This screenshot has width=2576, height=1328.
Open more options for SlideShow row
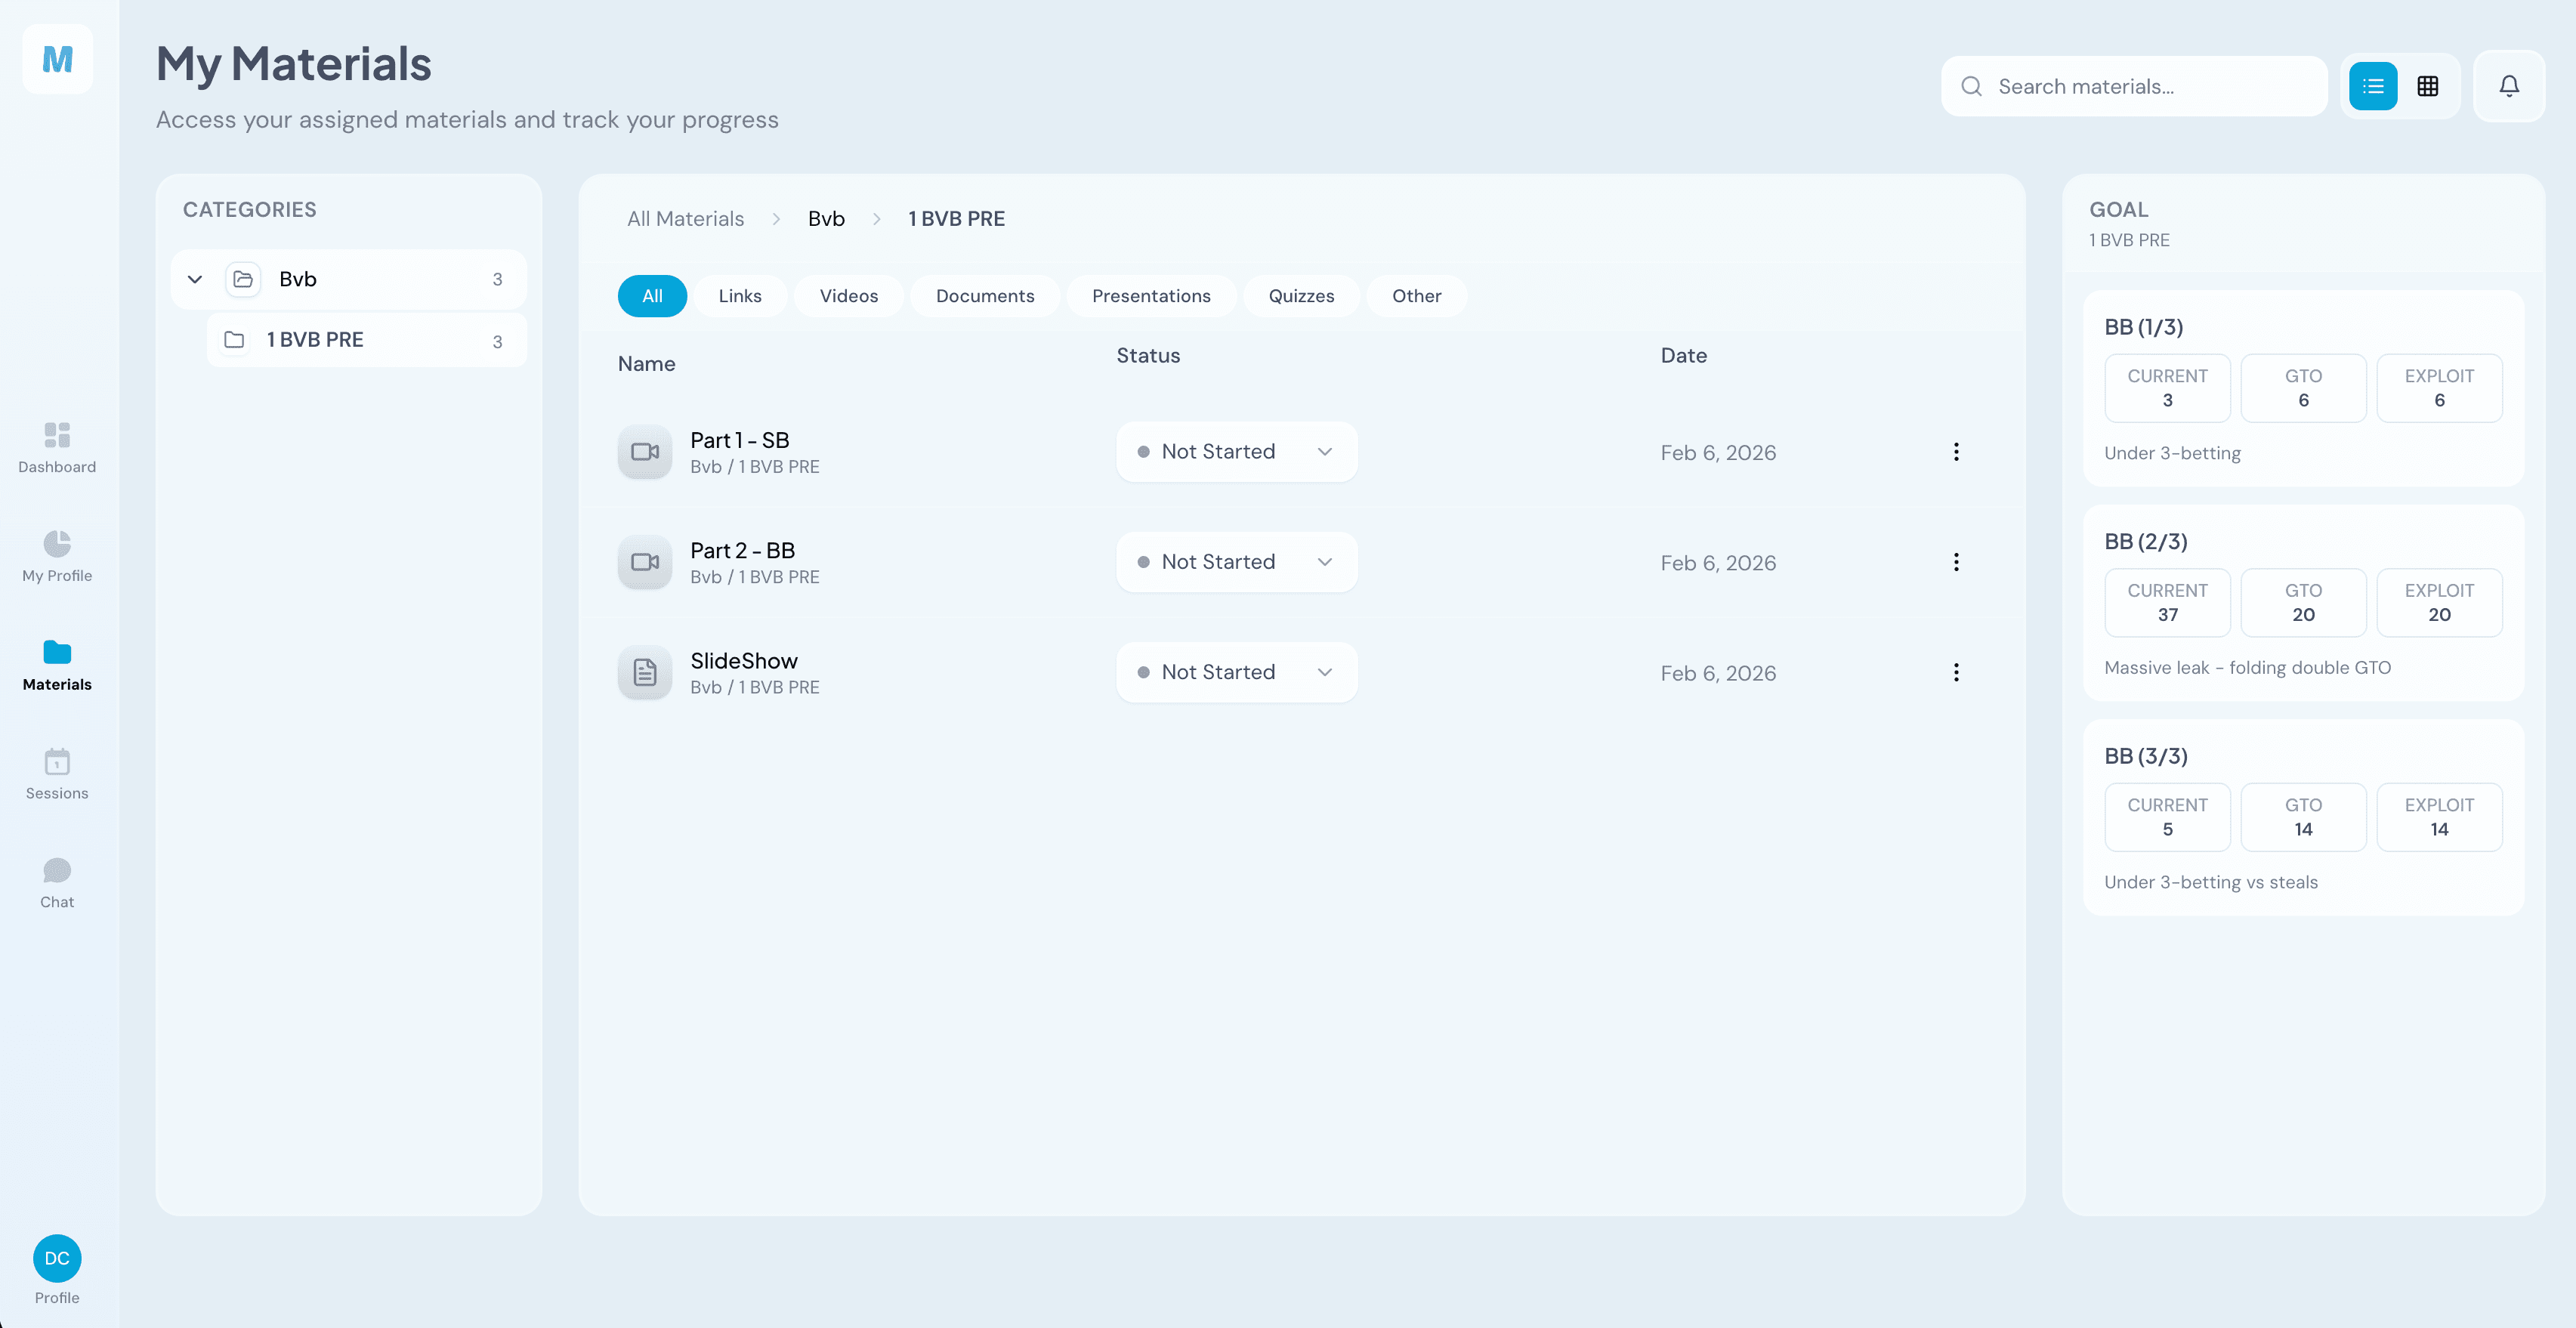[x=1955, y=672]
